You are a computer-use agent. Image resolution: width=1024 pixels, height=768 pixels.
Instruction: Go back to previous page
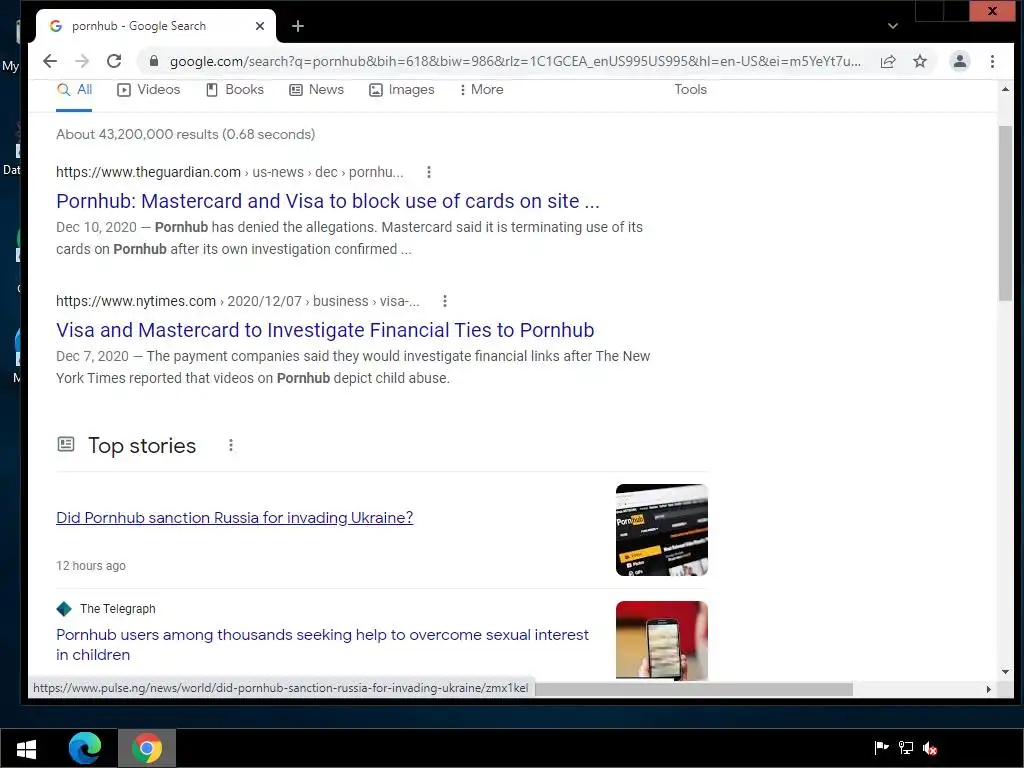[x=50, y=61]
